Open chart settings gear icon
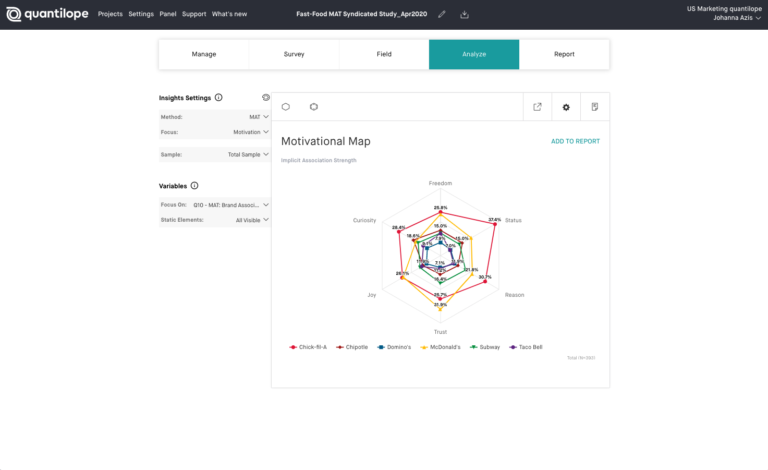 [x=566, y=107]
